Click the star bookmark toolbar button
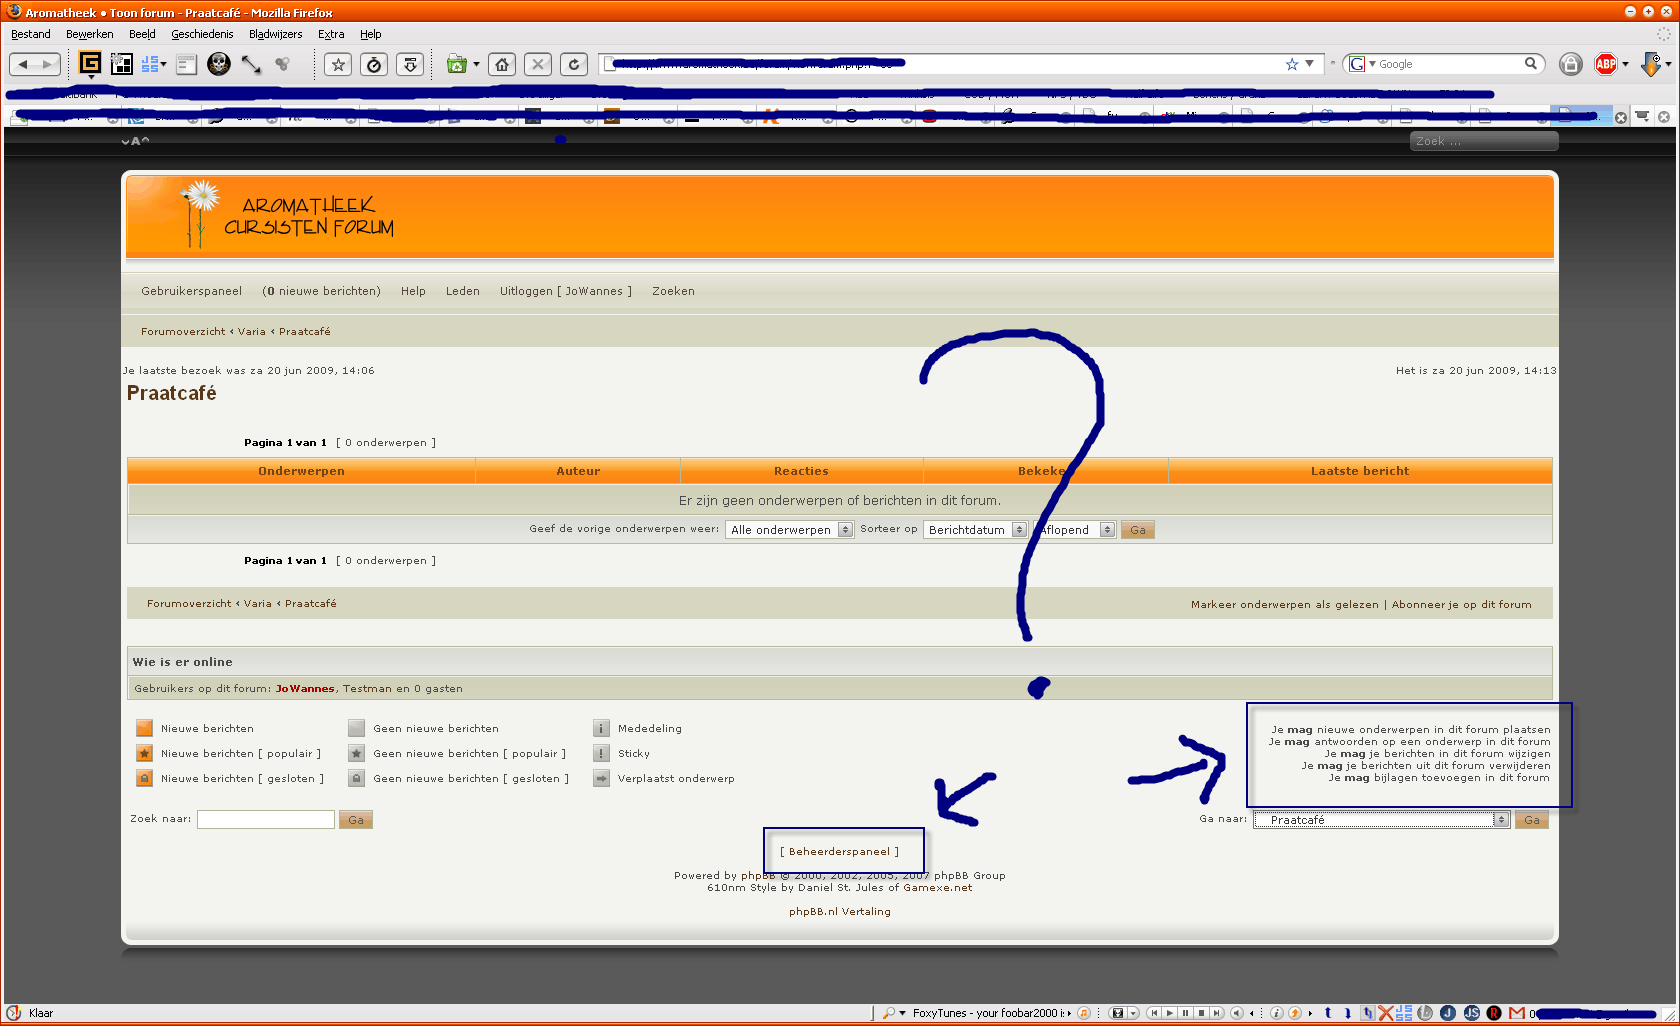The height and width of the screenshot is (1026, 1680). pos(338,65)
